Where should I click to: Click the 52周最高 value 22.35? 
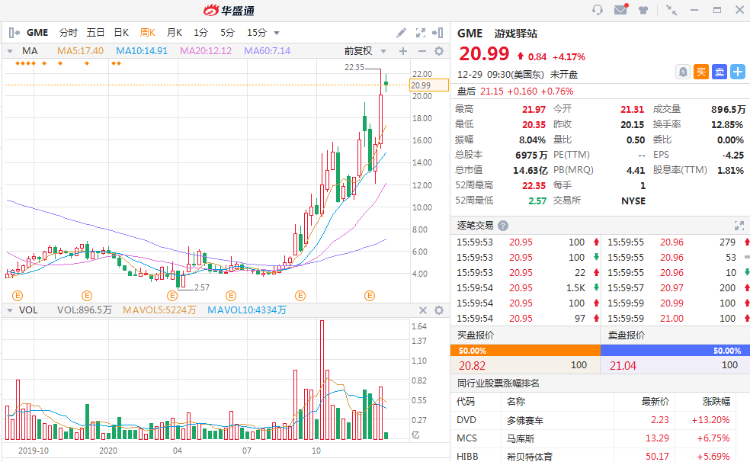coord(534,186)
